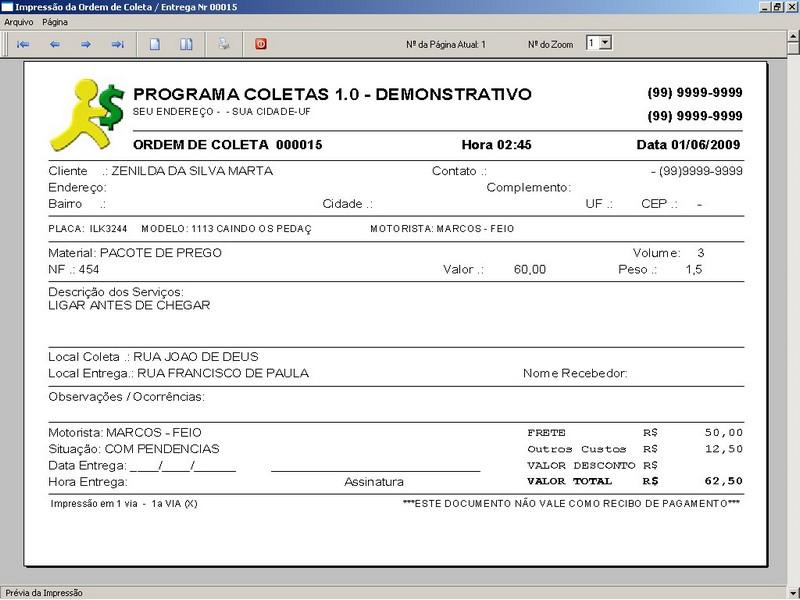Close the print preview with the red button
The width and height of the screenshot is (800, 600).
pyautogui.click(x=261, y=44)
